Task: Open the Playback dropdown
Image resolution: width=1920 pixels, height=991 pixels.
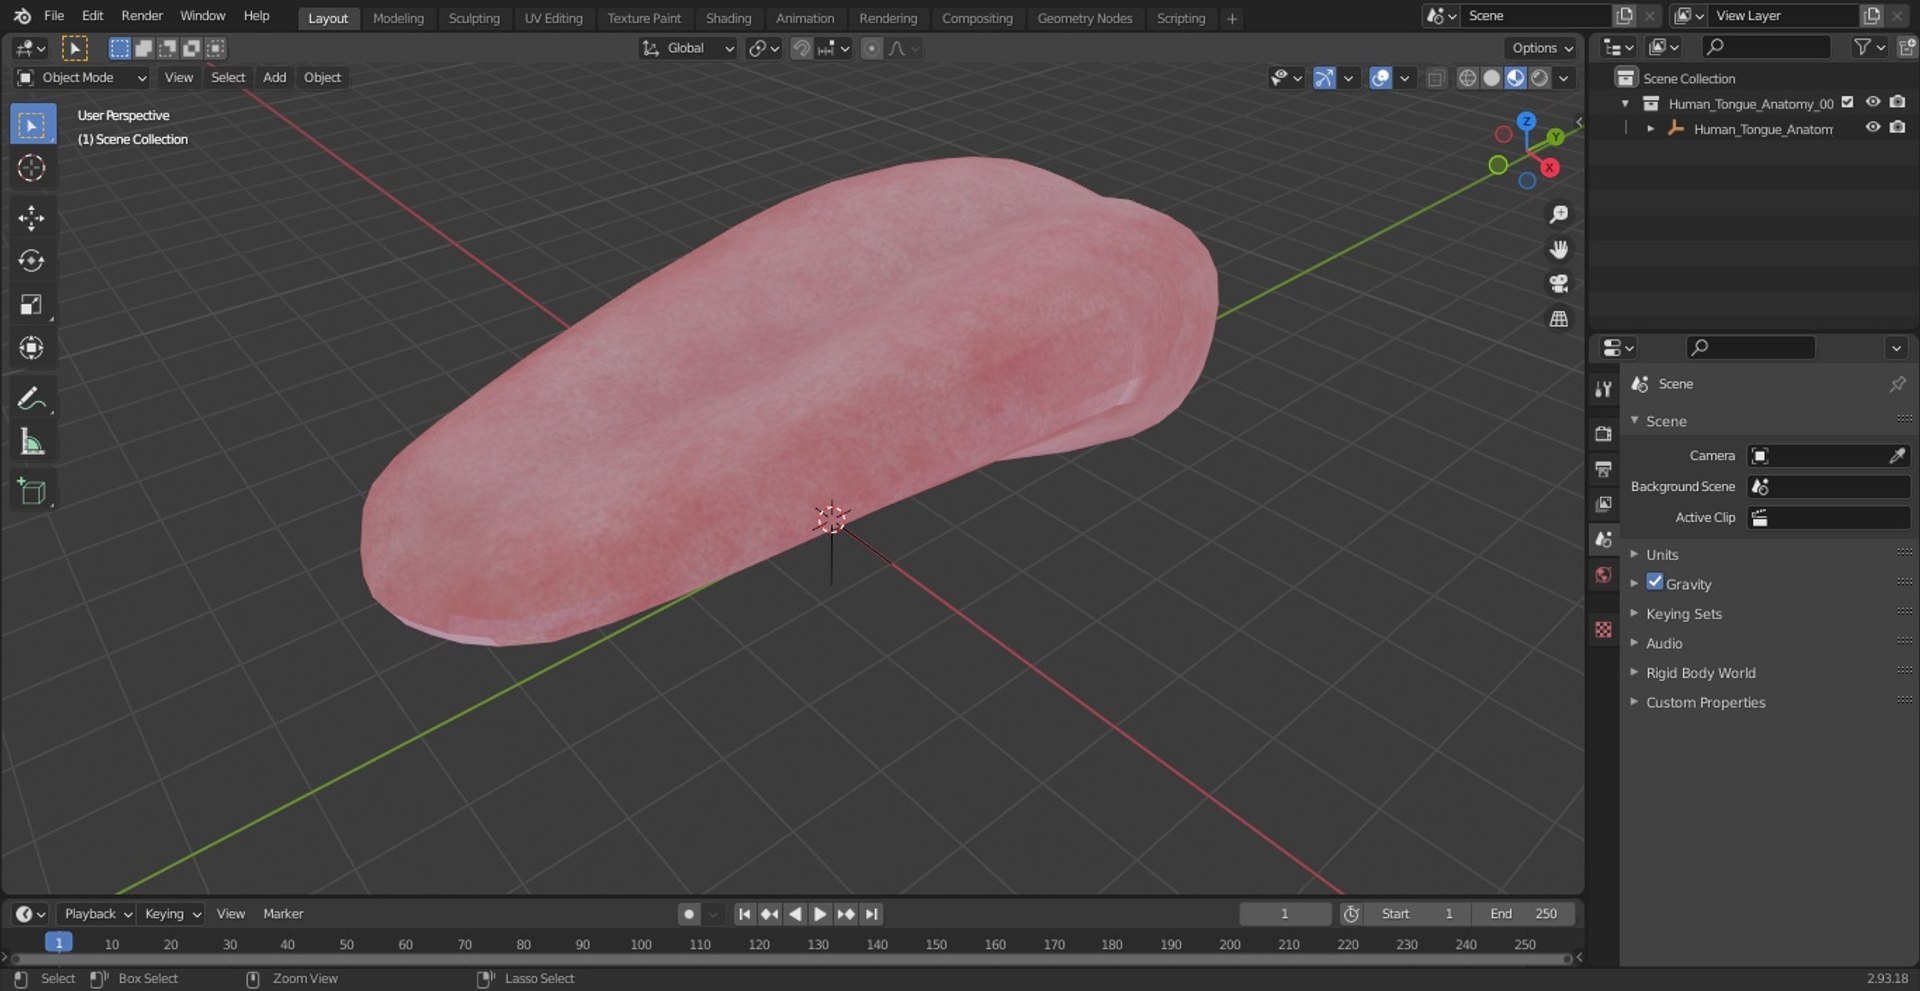Action: coord(97,914)
